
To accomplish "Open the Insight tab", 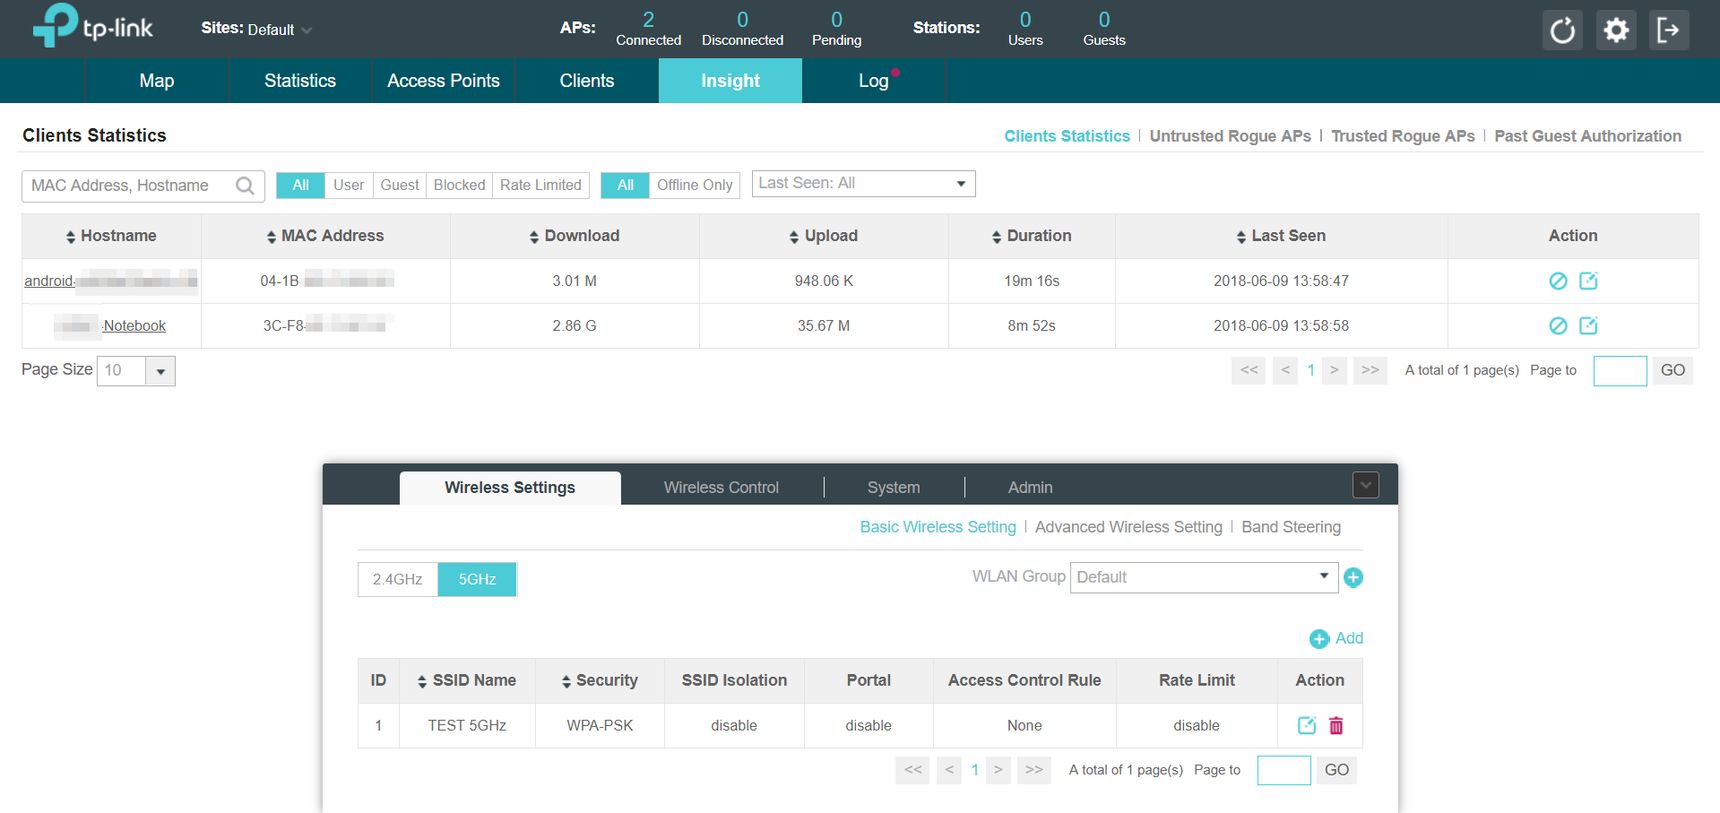I will coord(730,81).
